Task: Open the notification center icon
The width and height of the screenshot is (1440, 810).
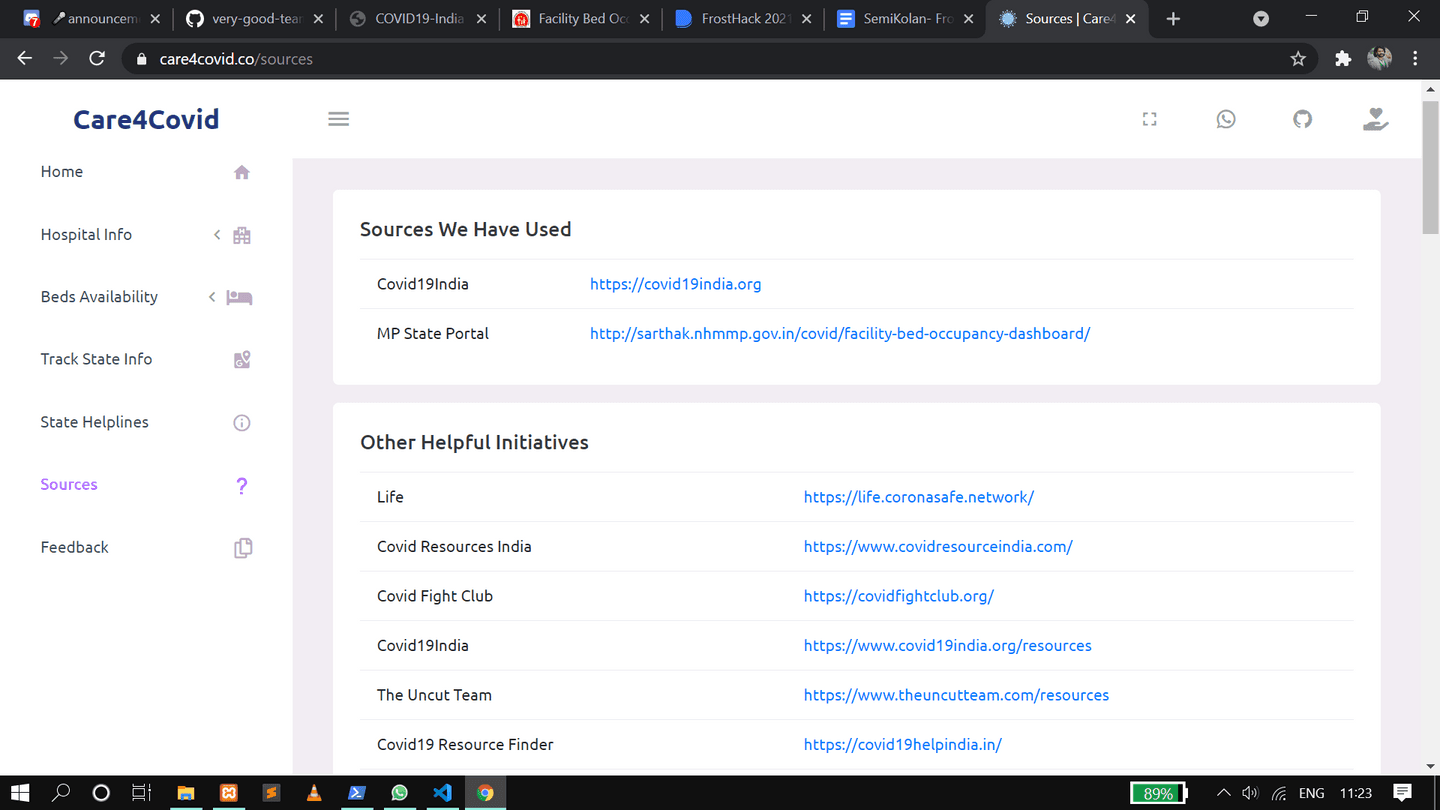Action: click(x=1403, y=793)
